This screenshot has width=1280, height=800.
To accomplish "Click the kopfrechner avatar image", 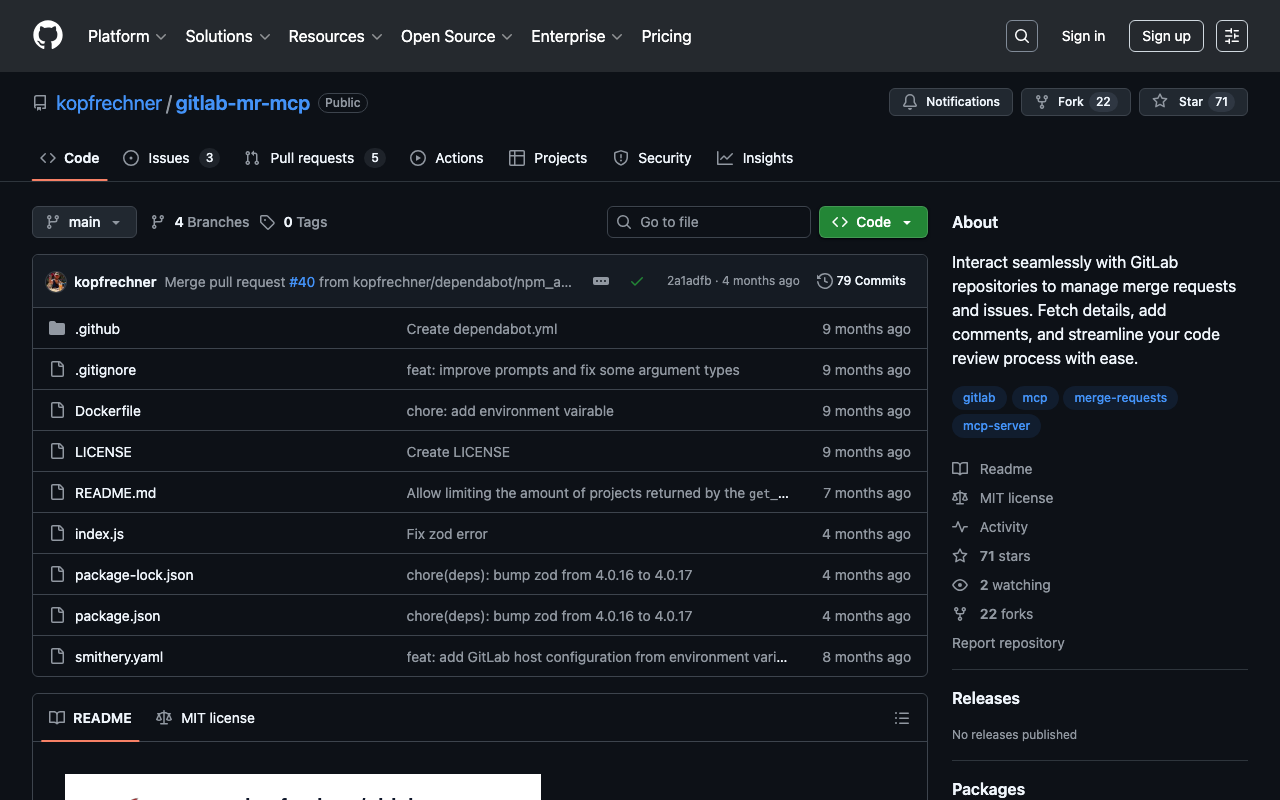I will click(x=56, y=282).
